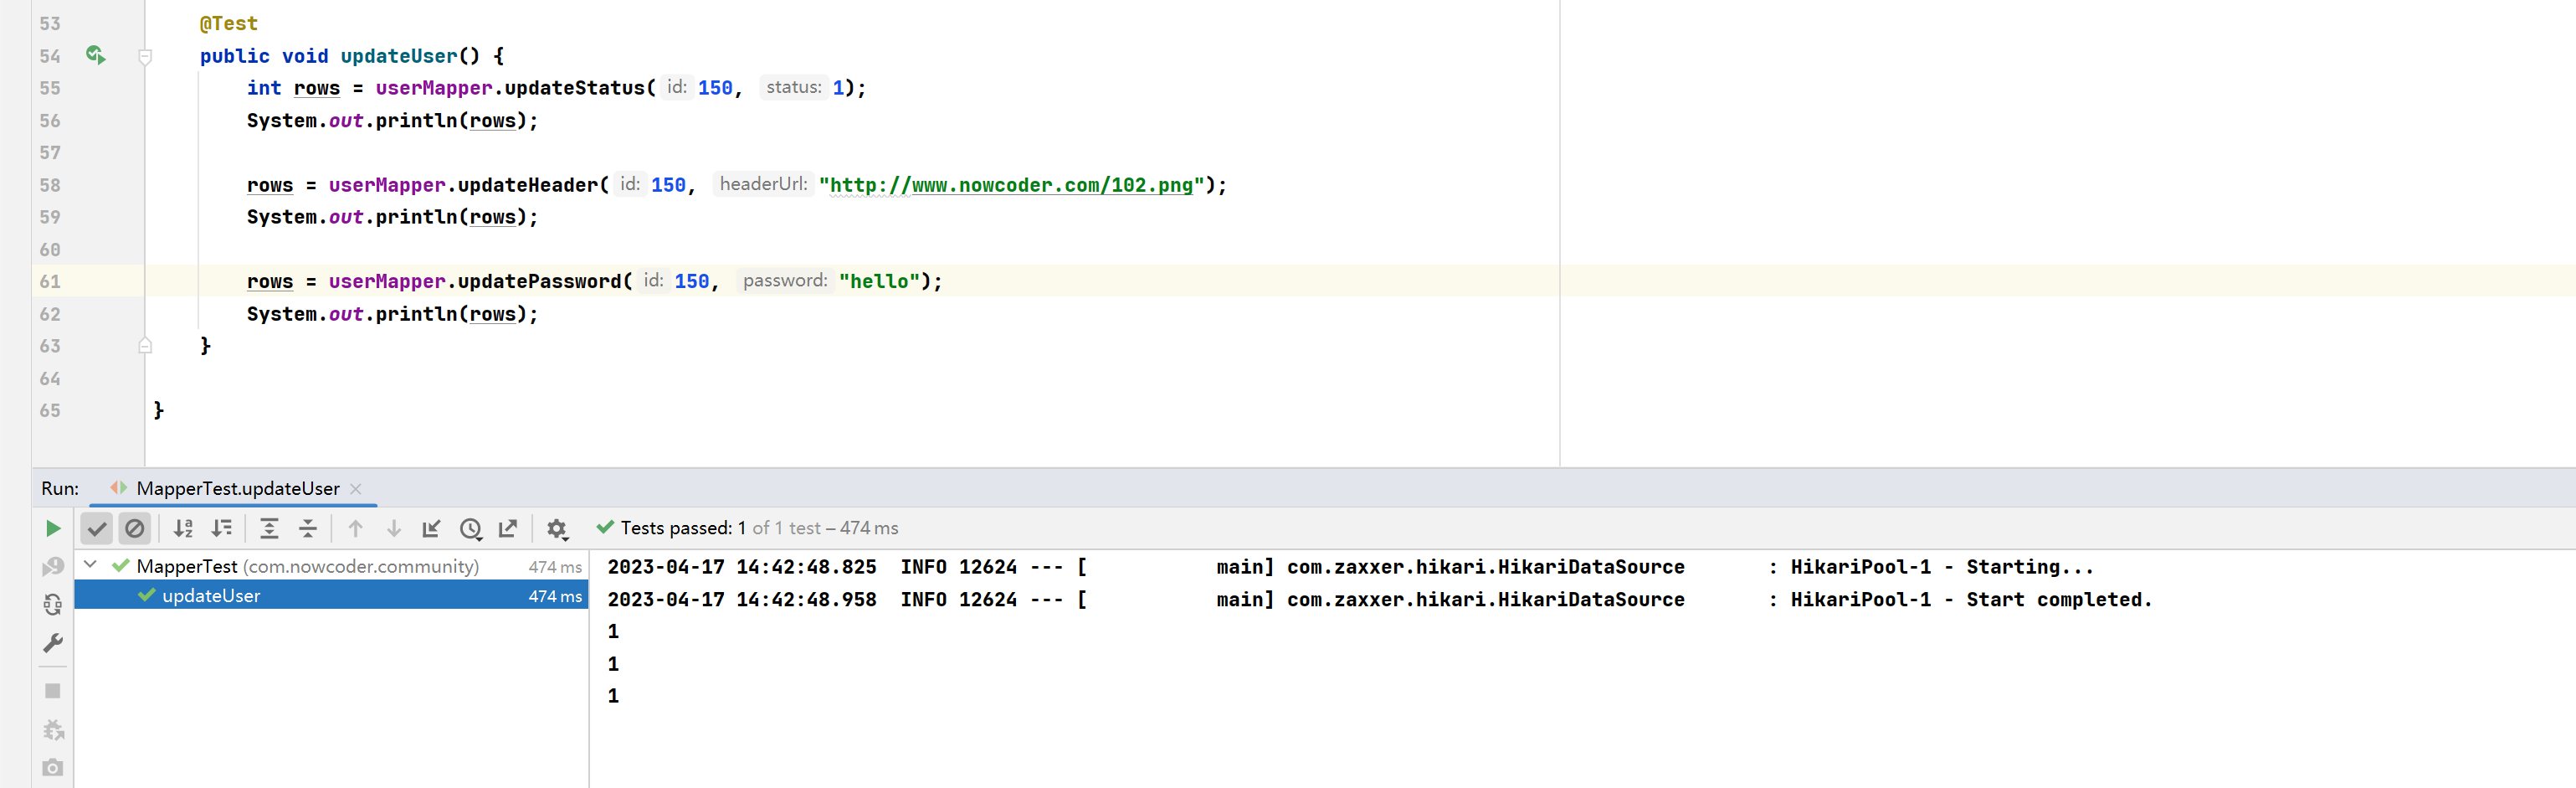Select the MapperTest.updateUser run tab
This screenshot has width=2576, height=788.
[238, 488]
